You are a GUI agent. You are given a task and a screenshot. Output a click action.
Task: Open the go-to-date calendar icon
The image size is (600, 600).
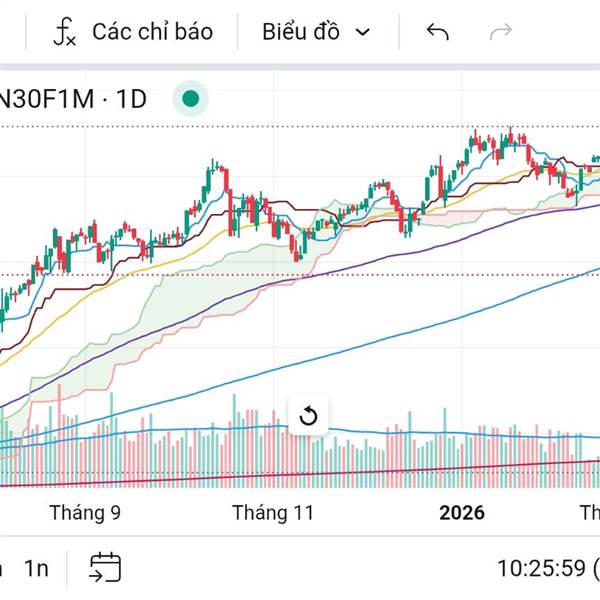(x=105, y=567)
